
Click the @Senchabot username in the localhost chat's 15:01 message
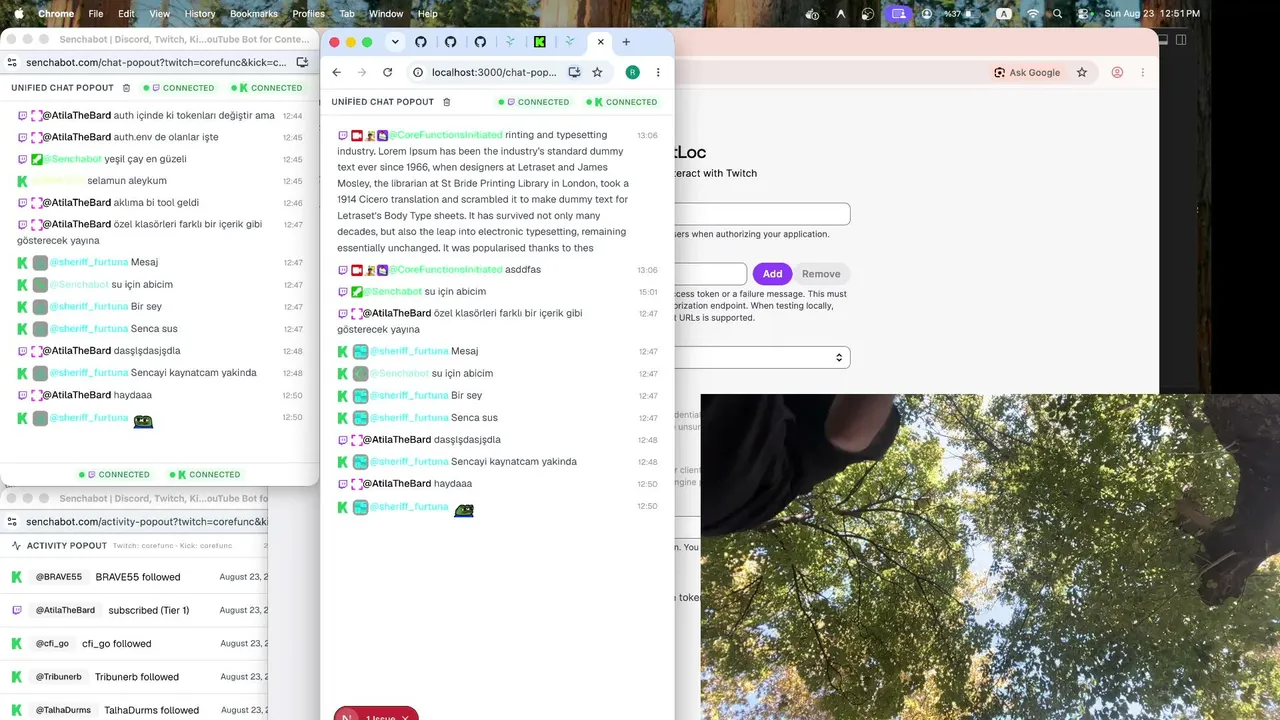coord(392,292)
